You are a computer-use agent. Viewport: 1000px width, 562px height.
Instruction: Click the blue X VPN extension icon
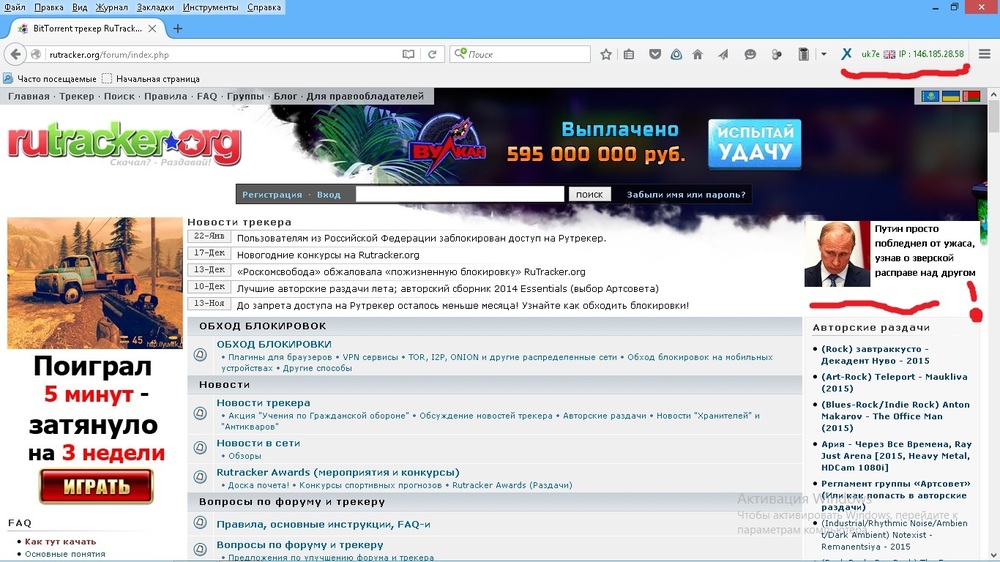(x=846, y=54)
